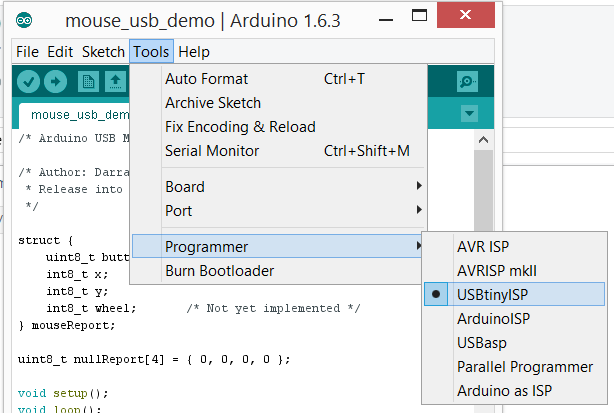Expand the Port submenu

(279, 211)
